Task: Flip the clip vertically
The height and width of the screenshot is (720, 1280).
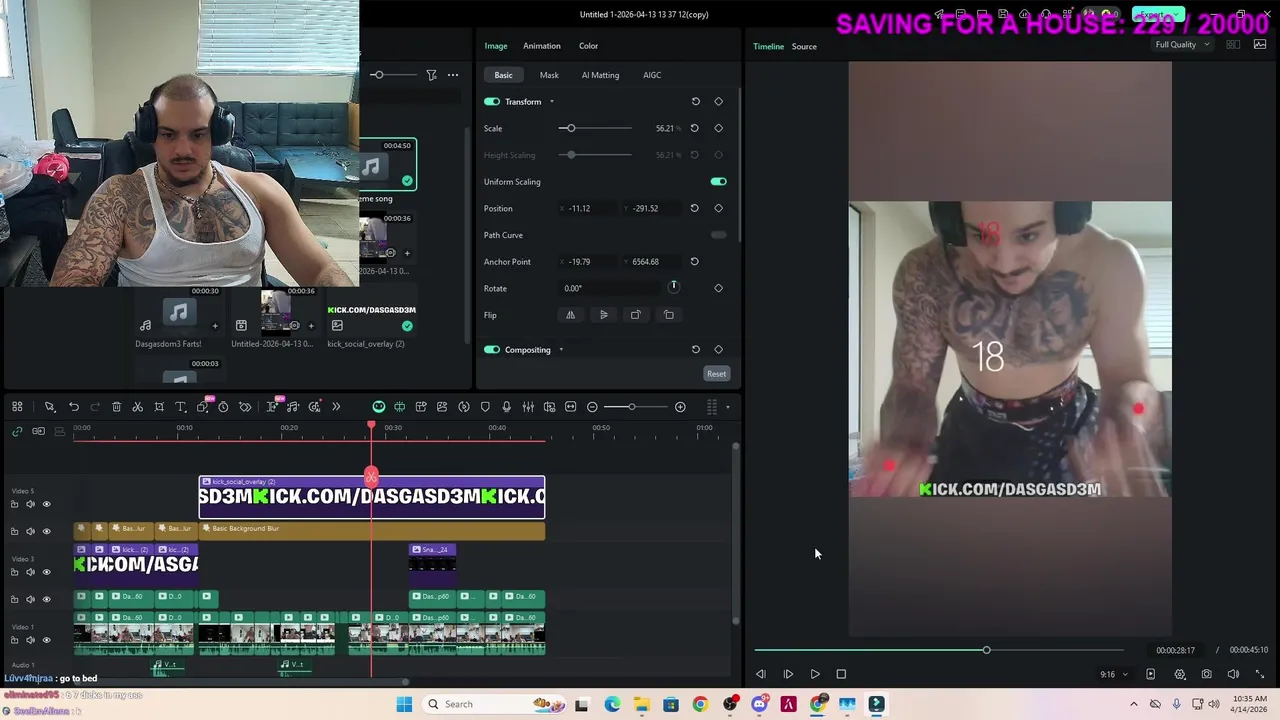Action: click(x=603, y=315)
